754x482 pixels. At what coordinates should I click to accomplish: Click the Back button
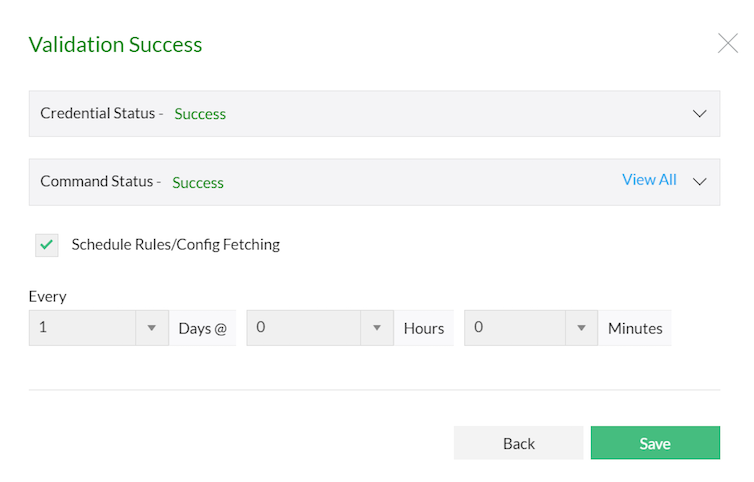pyautogui.click(x=518, y=443)
